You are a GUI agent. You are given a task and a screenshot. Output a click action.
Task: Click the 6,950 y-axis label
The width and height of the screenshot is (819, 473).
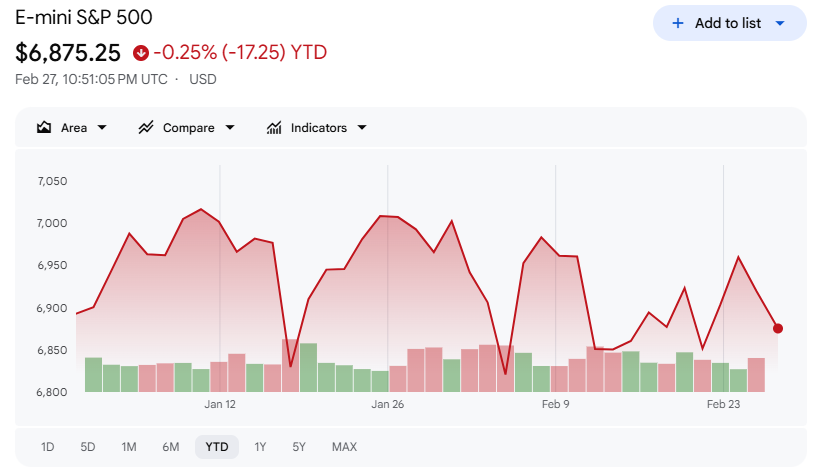coord(52,265)
